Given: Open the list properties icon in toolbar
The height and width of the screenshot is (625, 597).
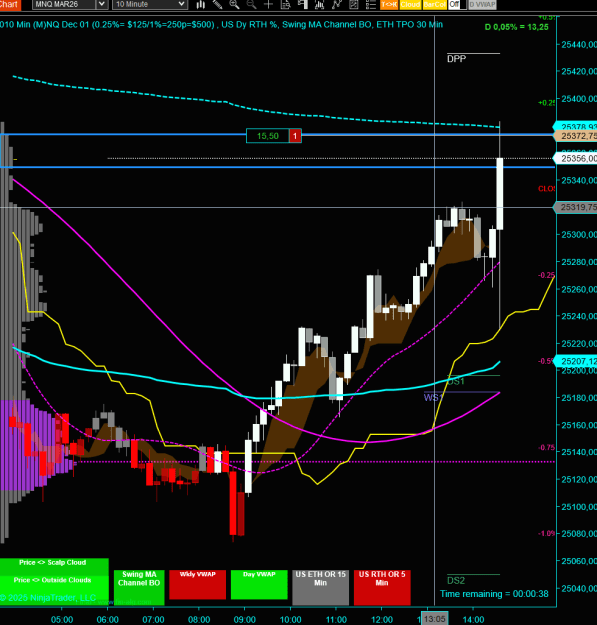Looking at the screenshot, I should pos(371,4).
